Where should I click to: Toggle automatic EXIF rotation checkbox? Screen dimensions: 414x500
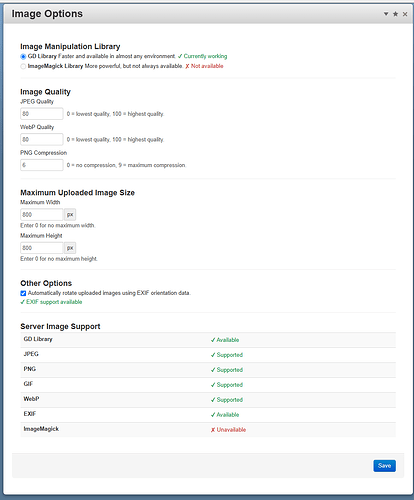pos(23,293)
